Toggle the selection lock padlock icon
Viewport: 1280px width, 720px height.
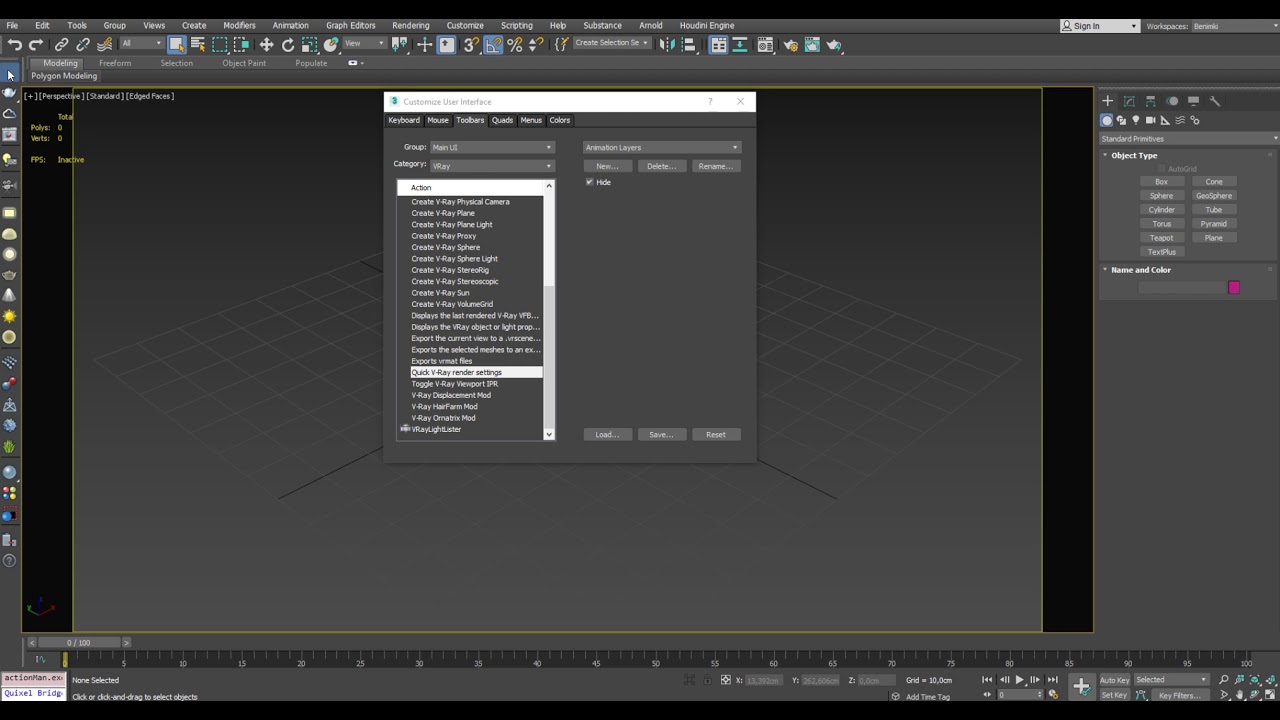pyautogui.click(x=707, y=680)
